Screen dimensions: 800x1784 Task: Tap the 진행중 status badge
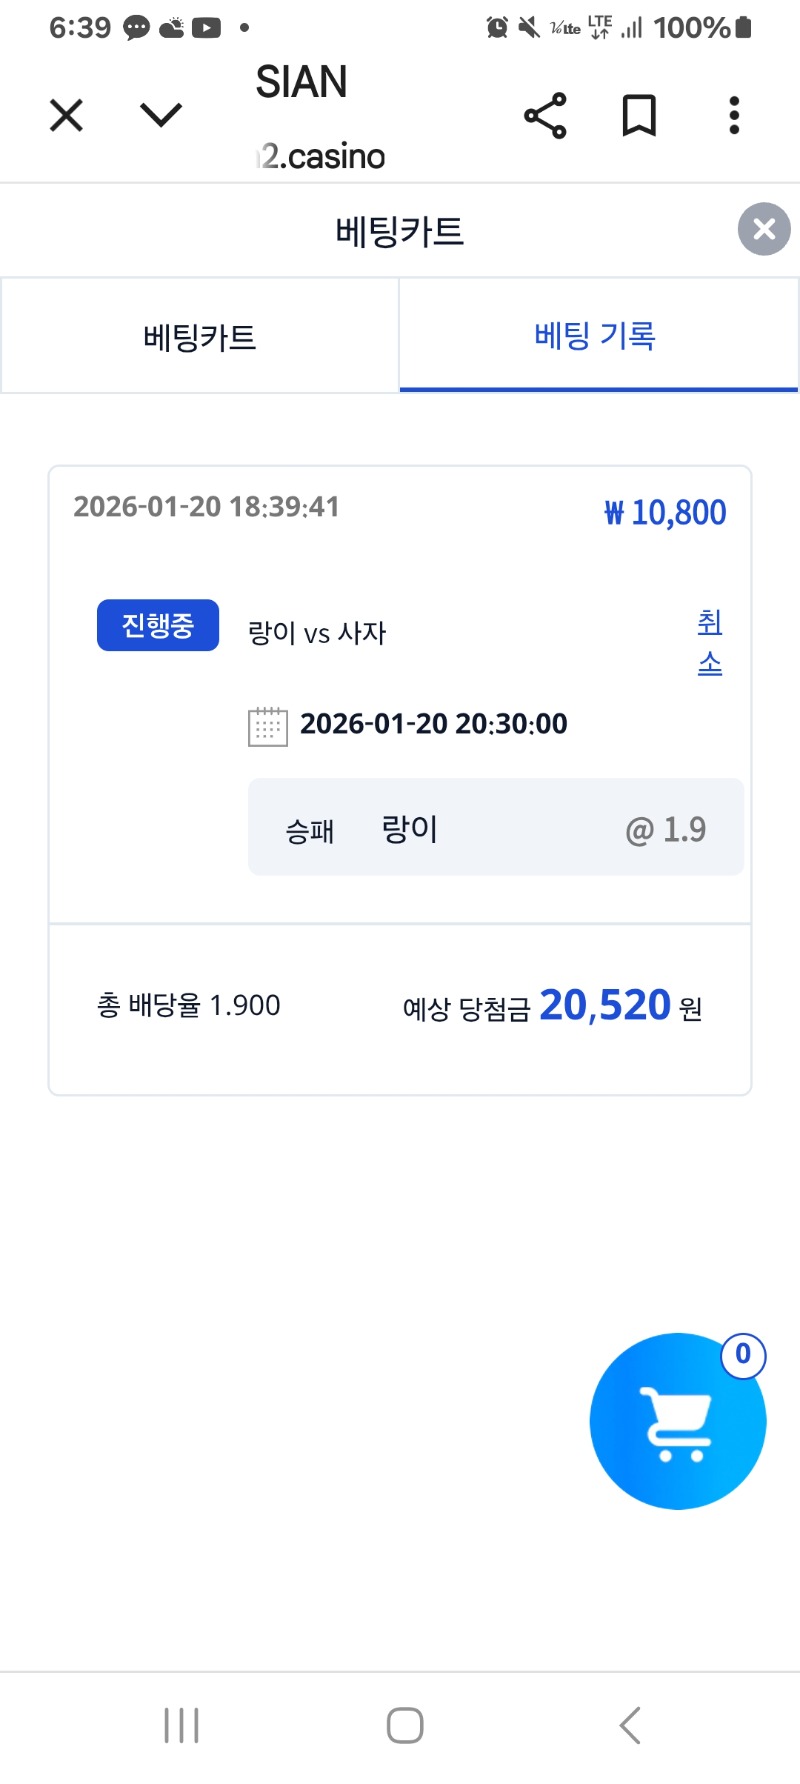pos(158,626)
